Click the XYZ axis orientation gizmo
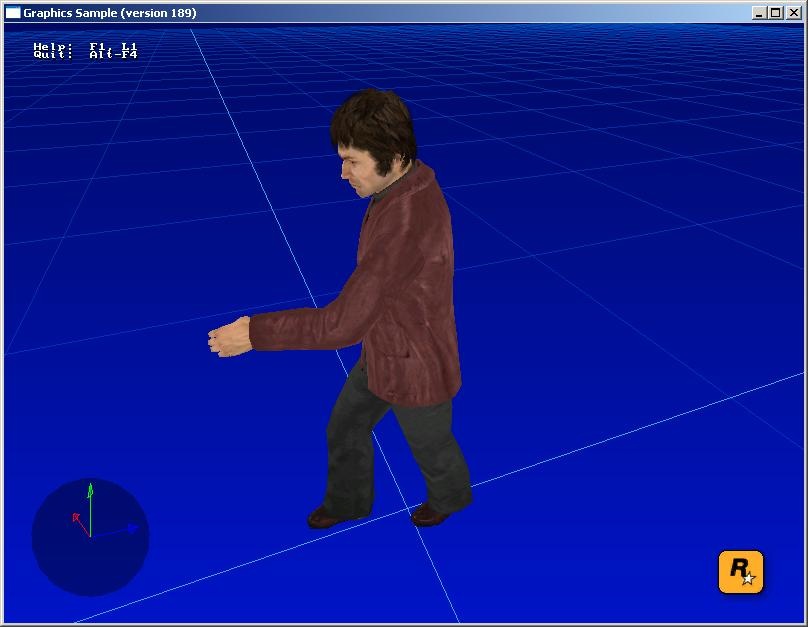This screenshot has height=627, width=808. point(90,537)
